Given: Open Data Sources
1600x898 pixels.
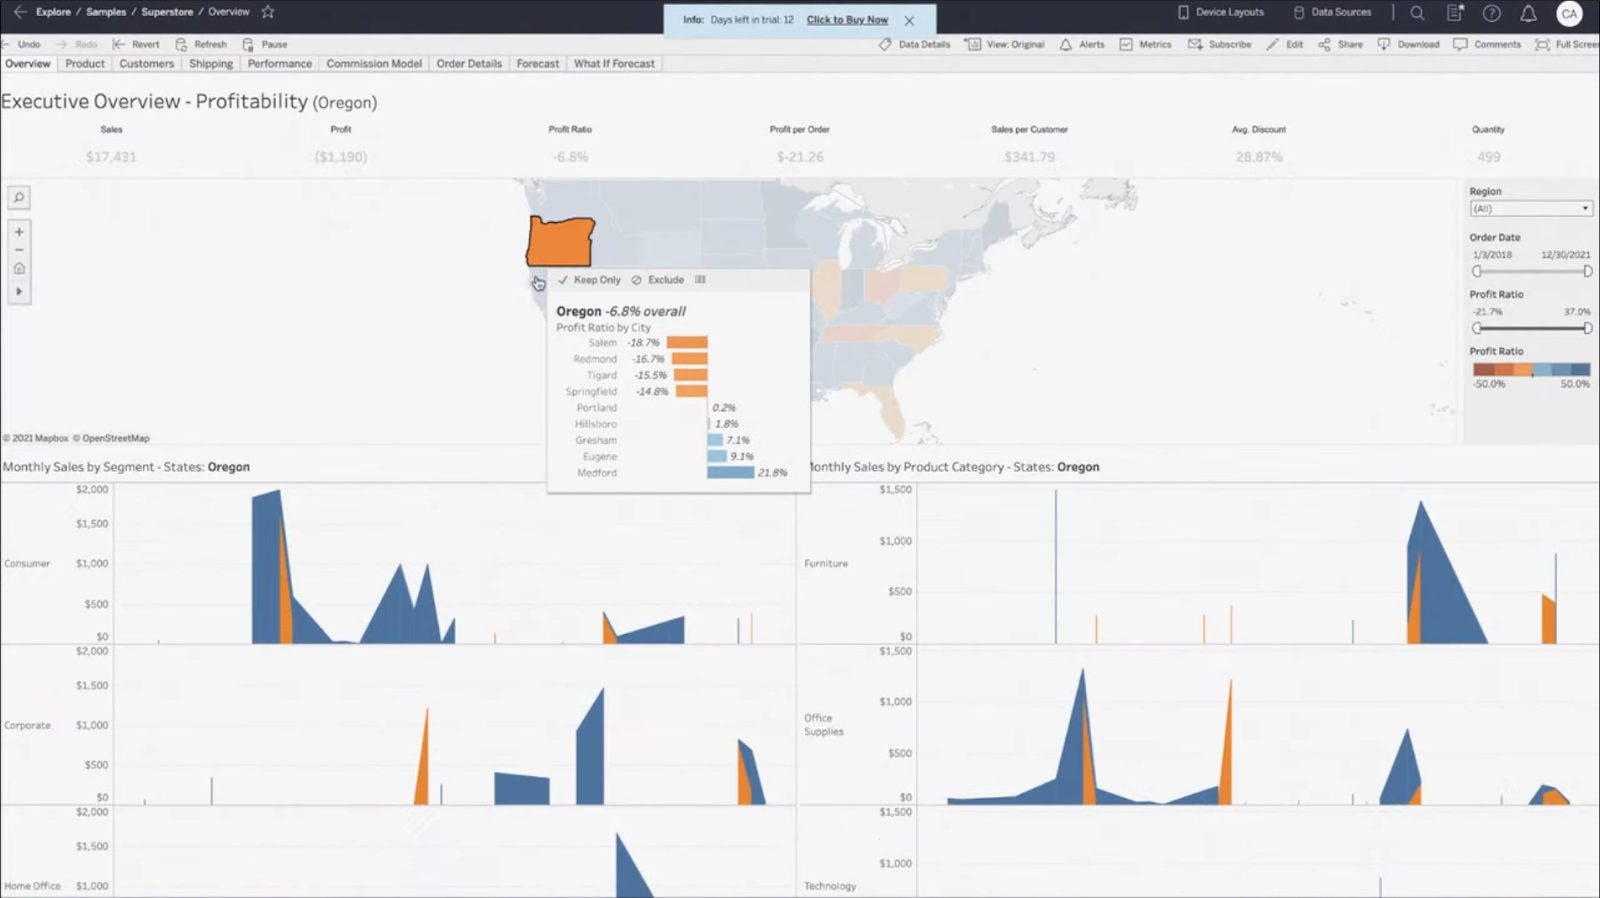Looking at the screenshot, I should coord(1332,12).
